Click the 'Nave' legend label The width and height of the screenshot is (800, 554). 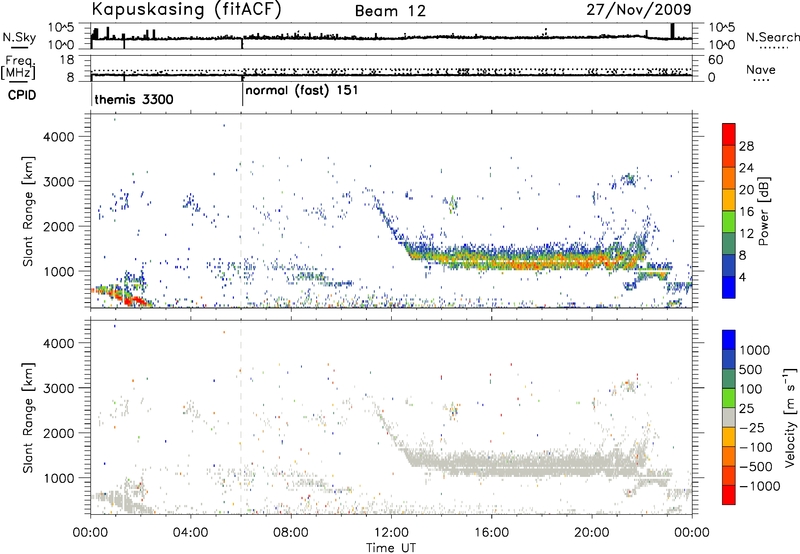(x=760, y=70)
